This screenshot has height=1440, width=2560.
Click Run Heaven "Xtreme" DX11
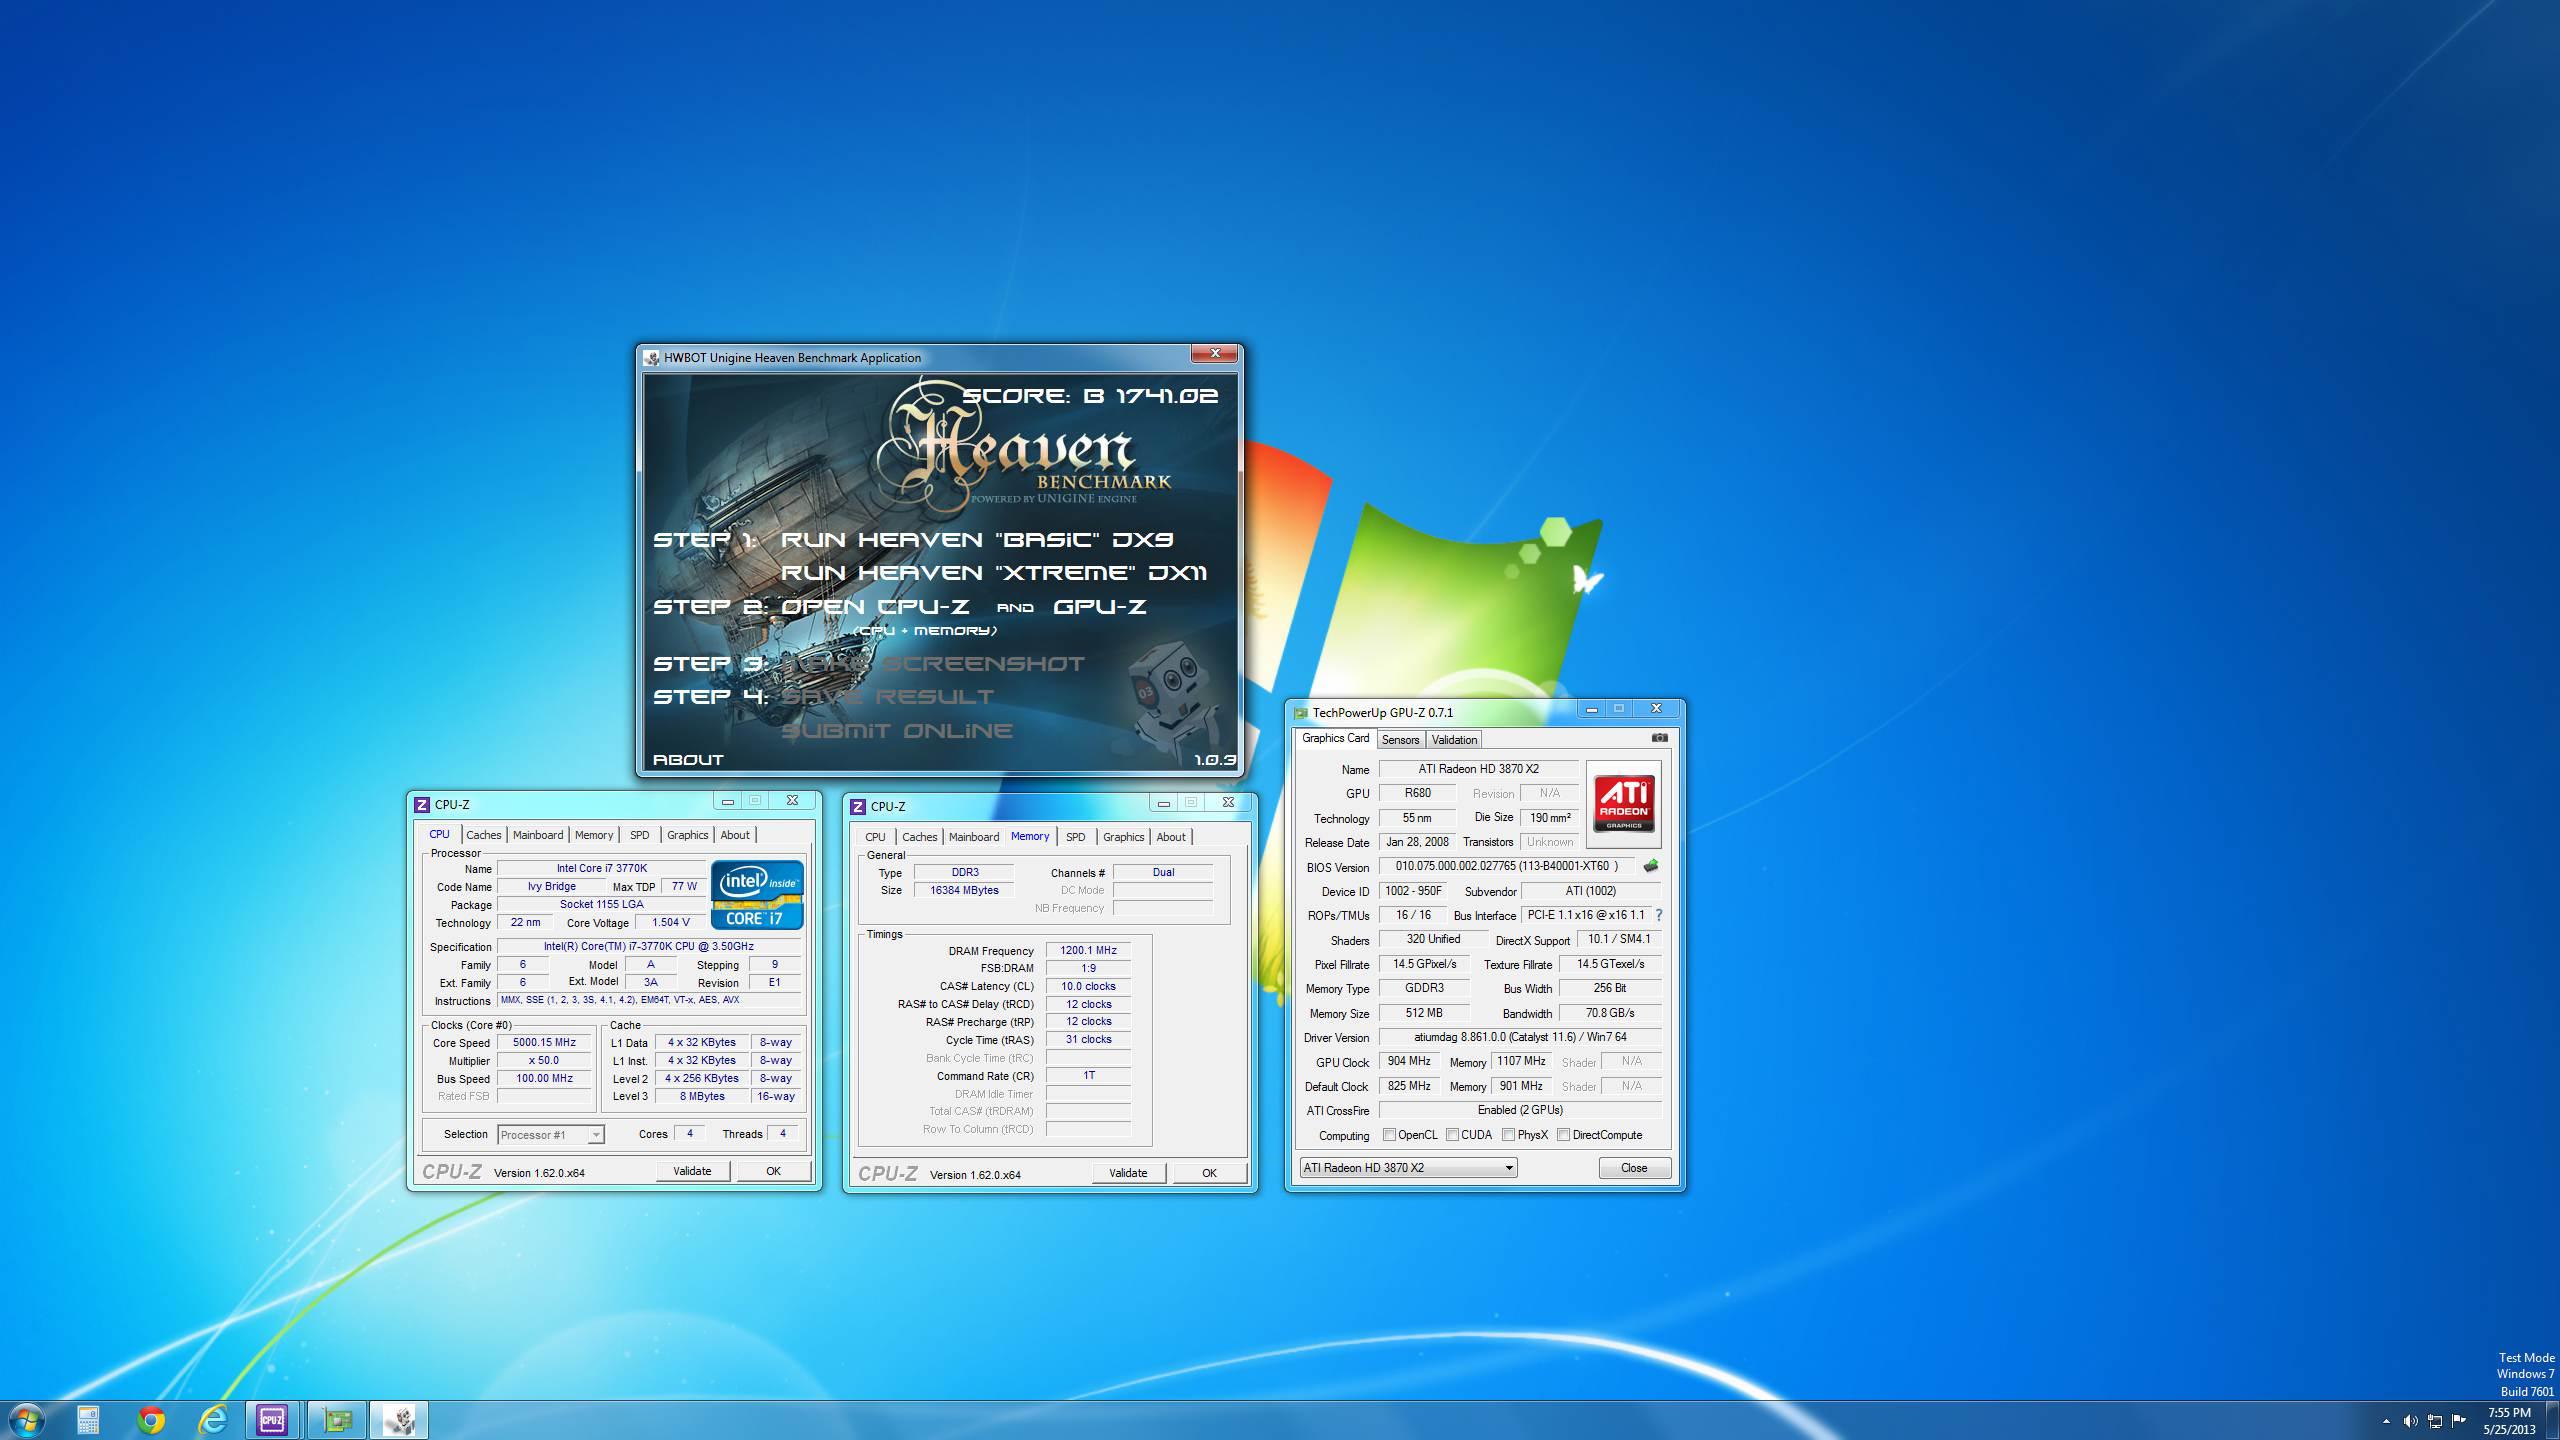(994, 573)
